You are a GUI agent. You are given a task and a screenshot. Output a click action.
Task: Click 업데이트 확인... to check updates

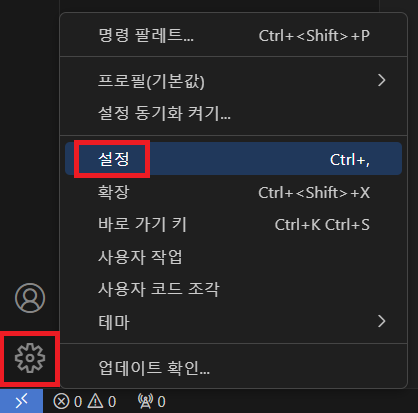click(x=233, y=367)
